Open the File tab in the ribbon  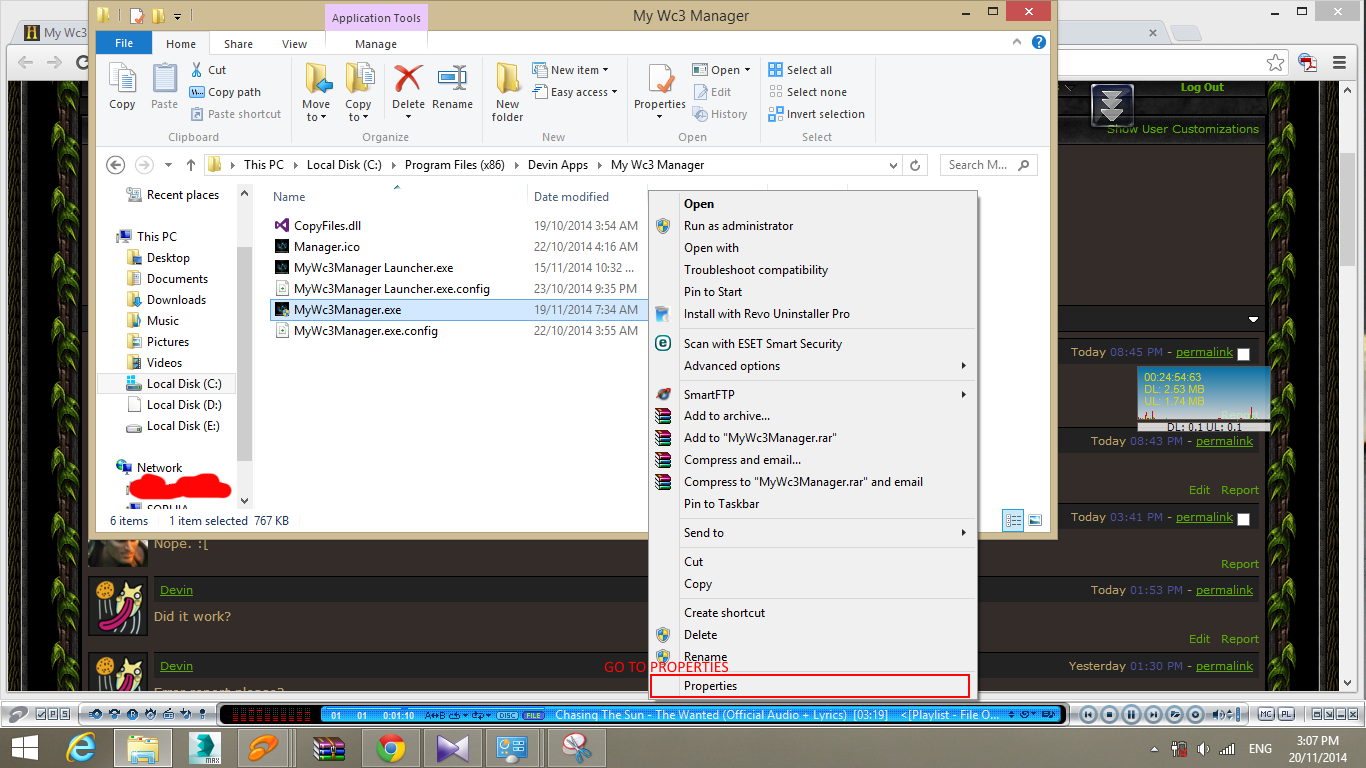click(124, 44)
